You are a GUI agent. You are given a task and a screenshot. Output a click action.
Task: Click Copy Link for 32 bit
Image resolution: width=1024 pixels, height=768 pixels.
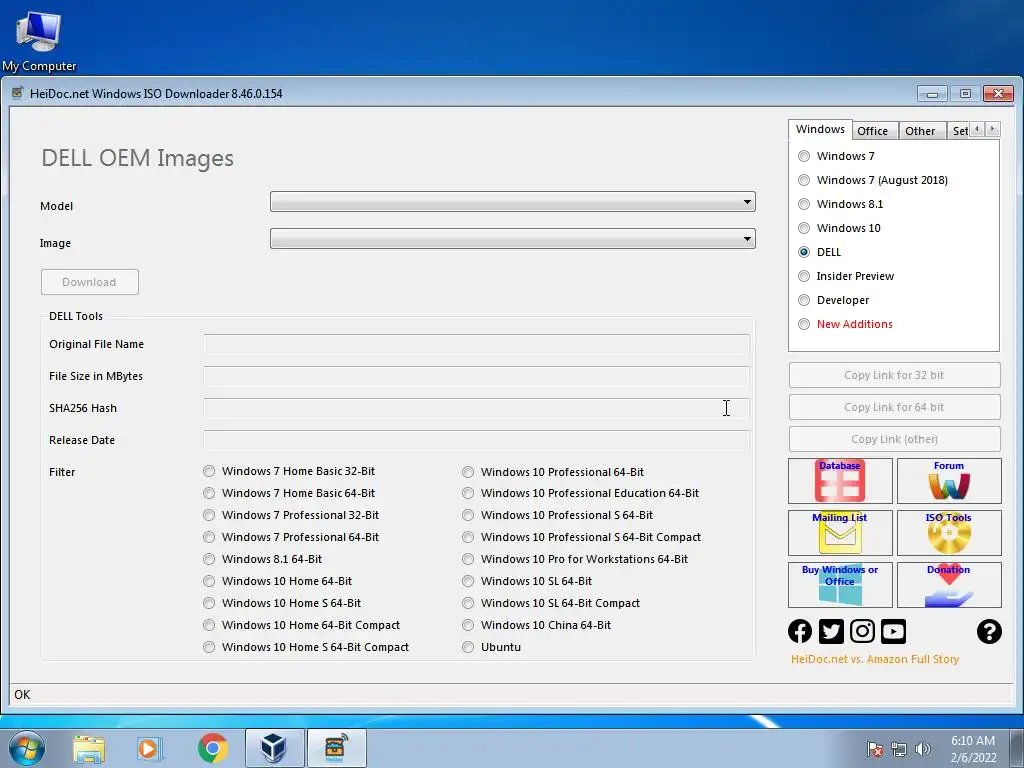pyautogui.click(x=894, y=375)
